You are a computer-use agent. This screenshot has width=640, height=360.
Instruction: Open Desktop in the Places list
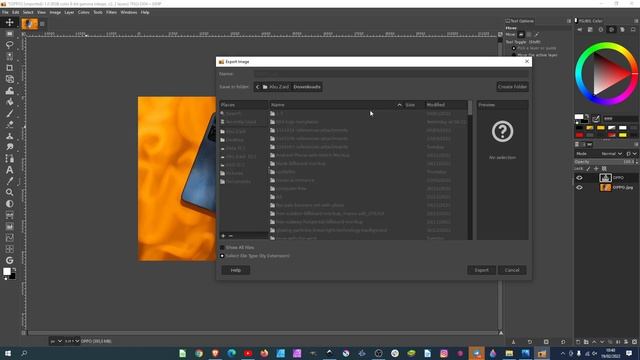pos(235,140)
